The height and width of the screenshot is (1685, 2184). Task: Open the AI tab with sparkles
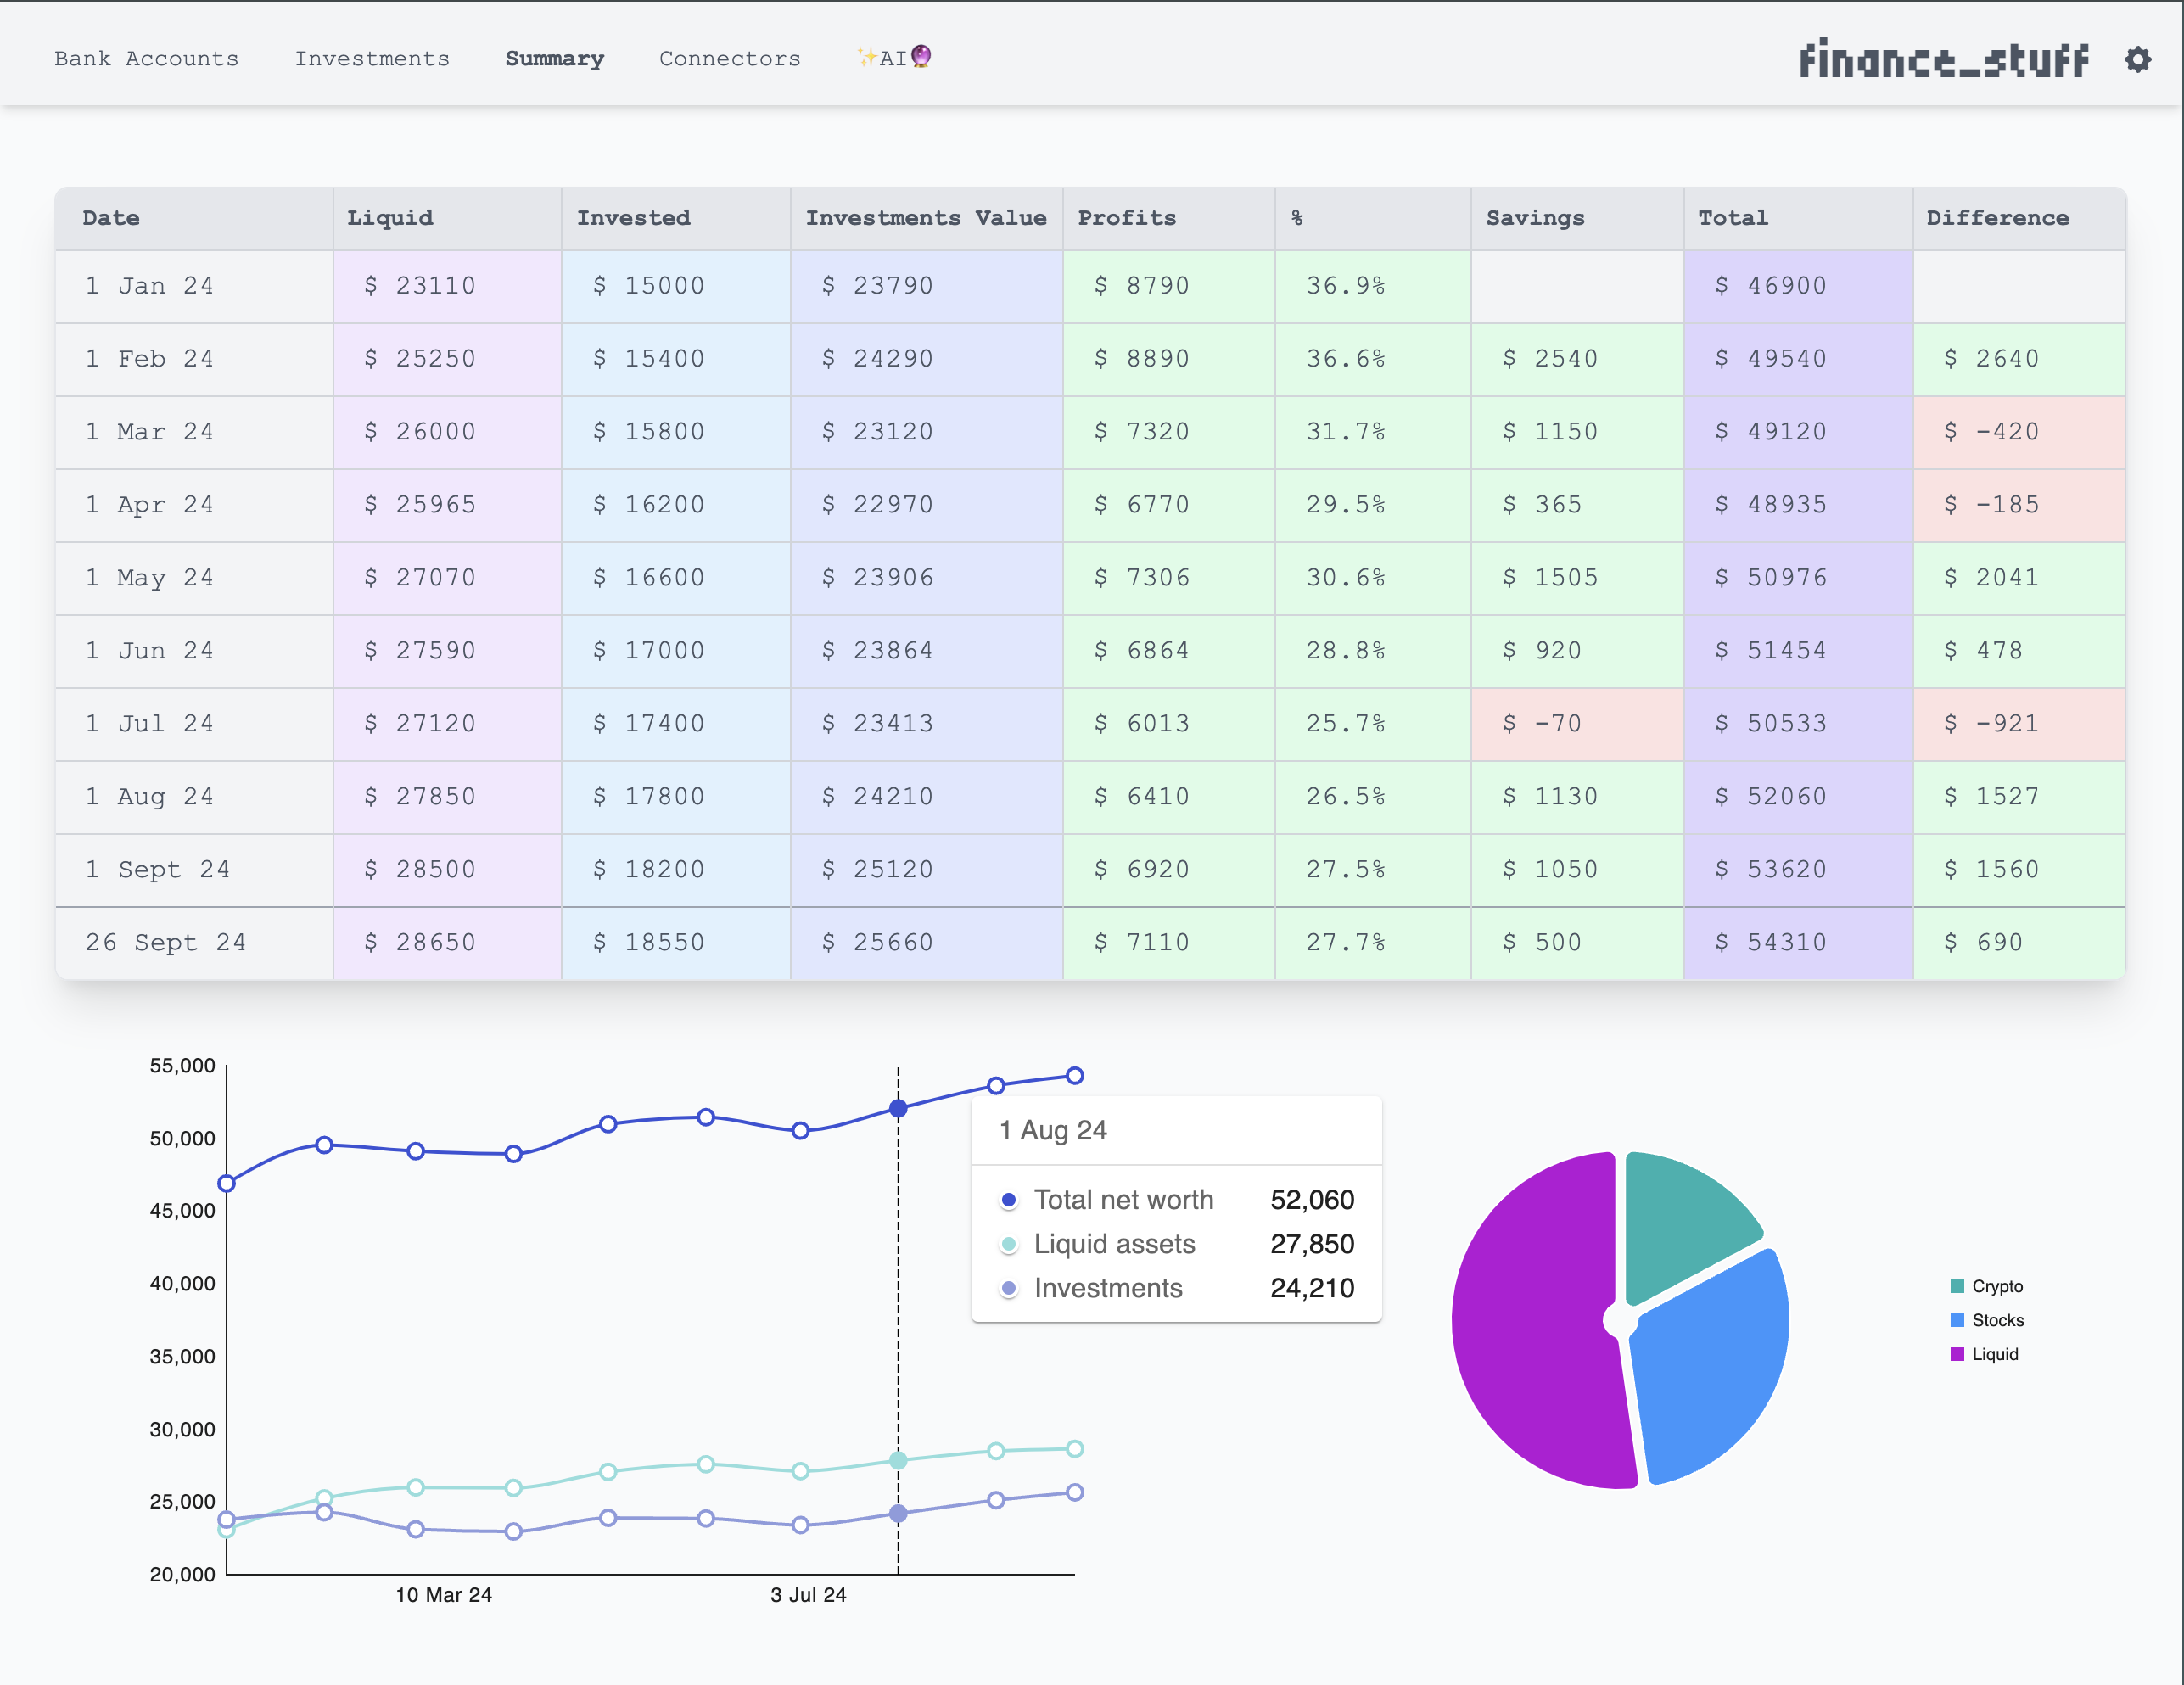point(893,58)
